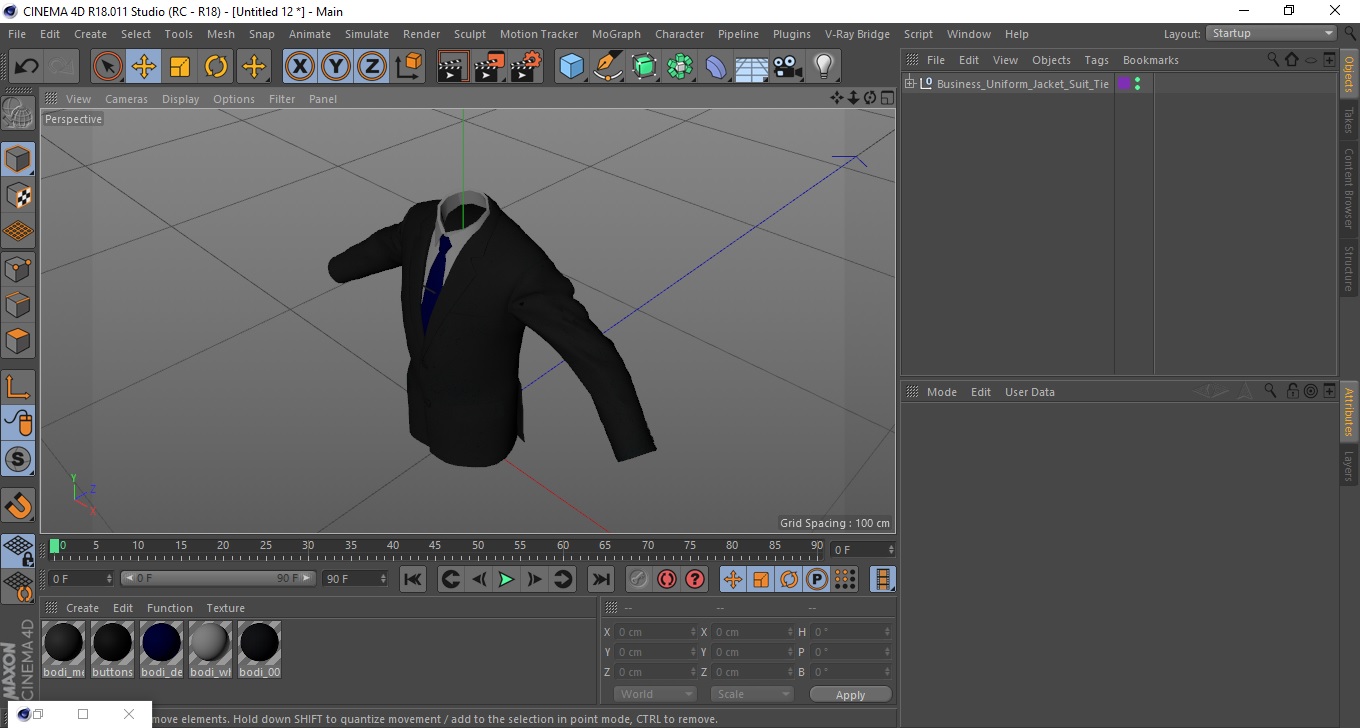Image resolution: width=1360 pixels, height=728 pixels.
Task: Toggle X axis lock
Action: [299, 67]
